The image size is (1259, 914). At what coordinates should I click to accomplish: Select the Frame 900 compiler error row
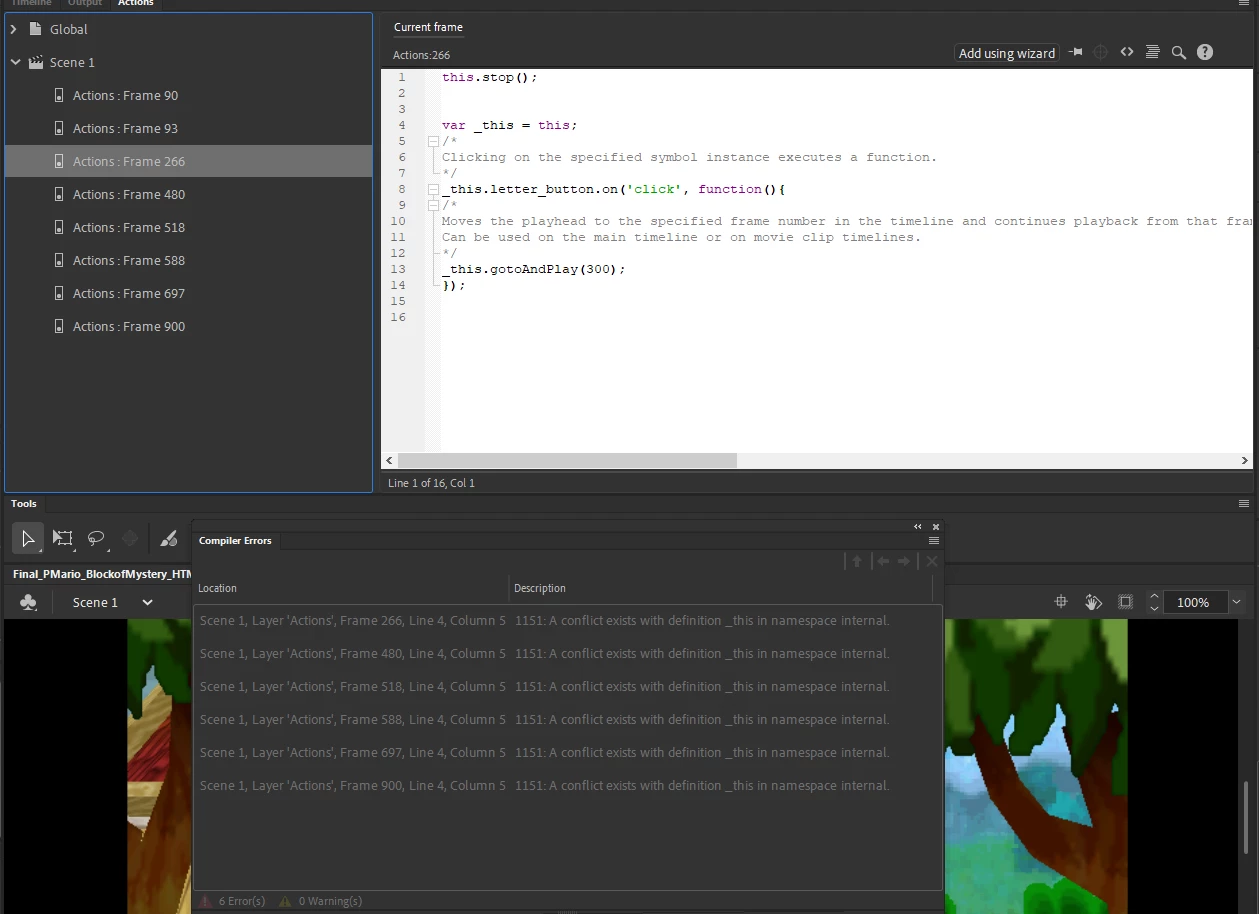pyautogui.click(x=567, y=785)
